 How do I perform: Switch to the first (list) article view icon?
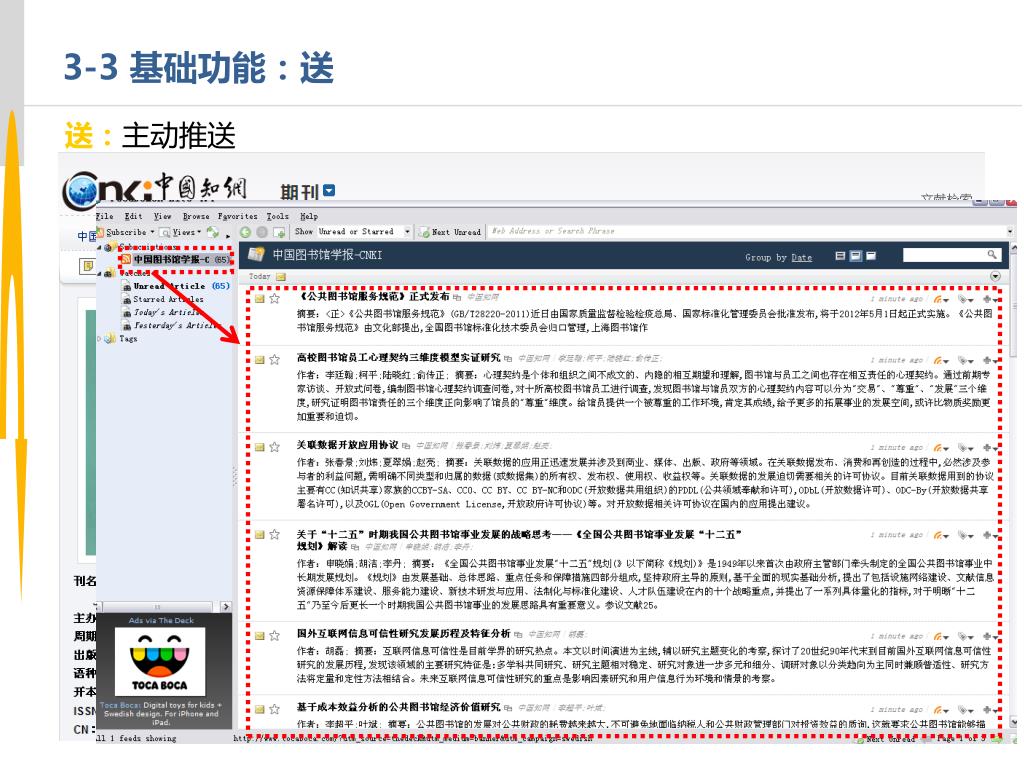[840, 256]
